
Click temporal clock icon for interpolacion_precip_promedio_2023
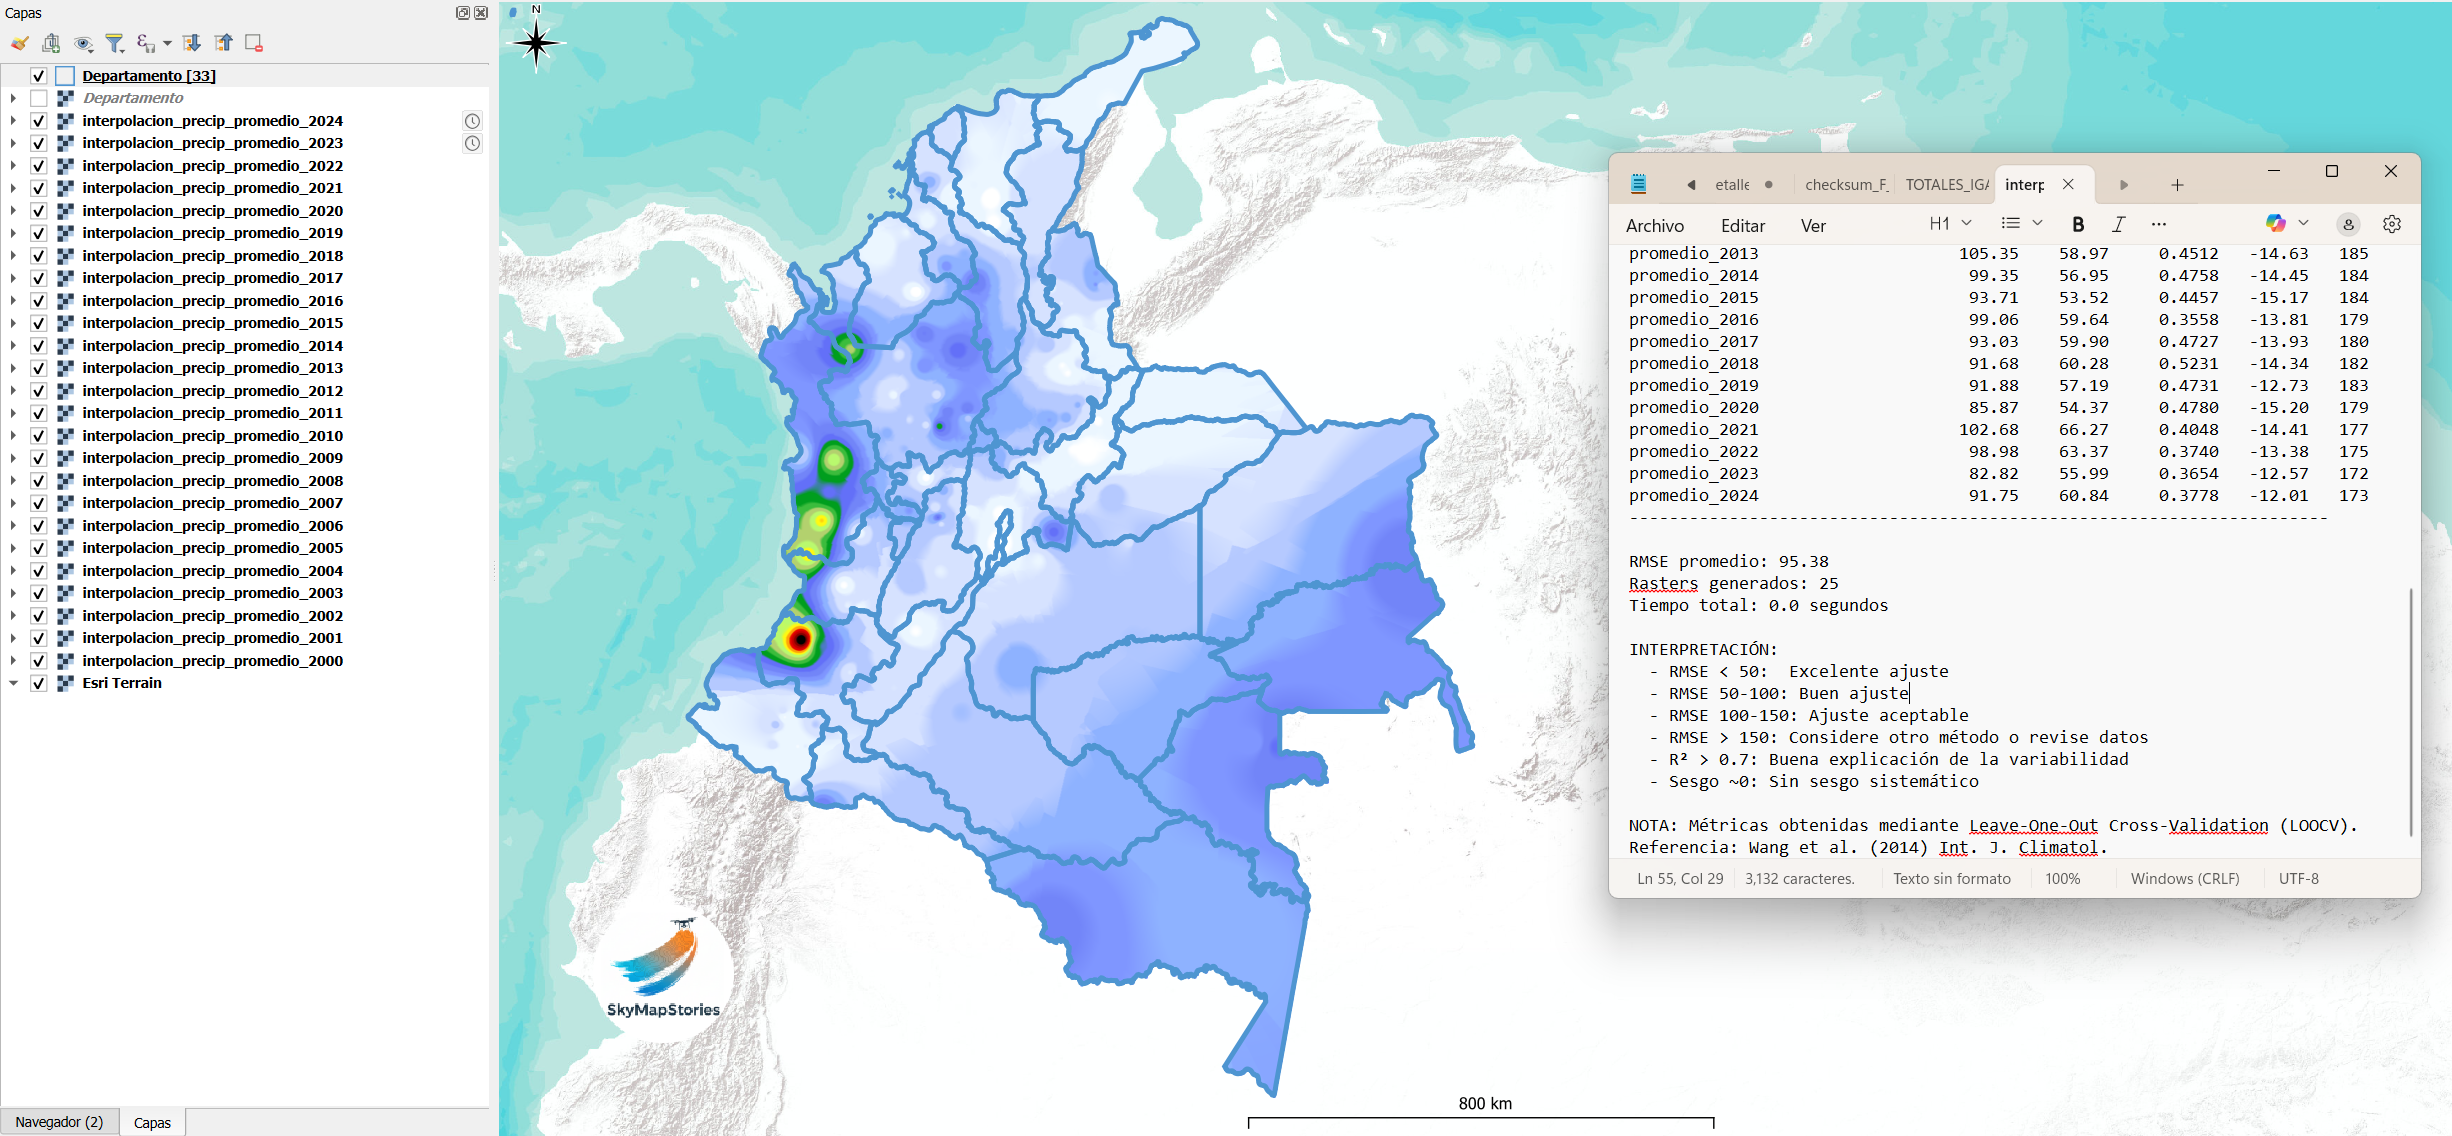click(472, 143)
